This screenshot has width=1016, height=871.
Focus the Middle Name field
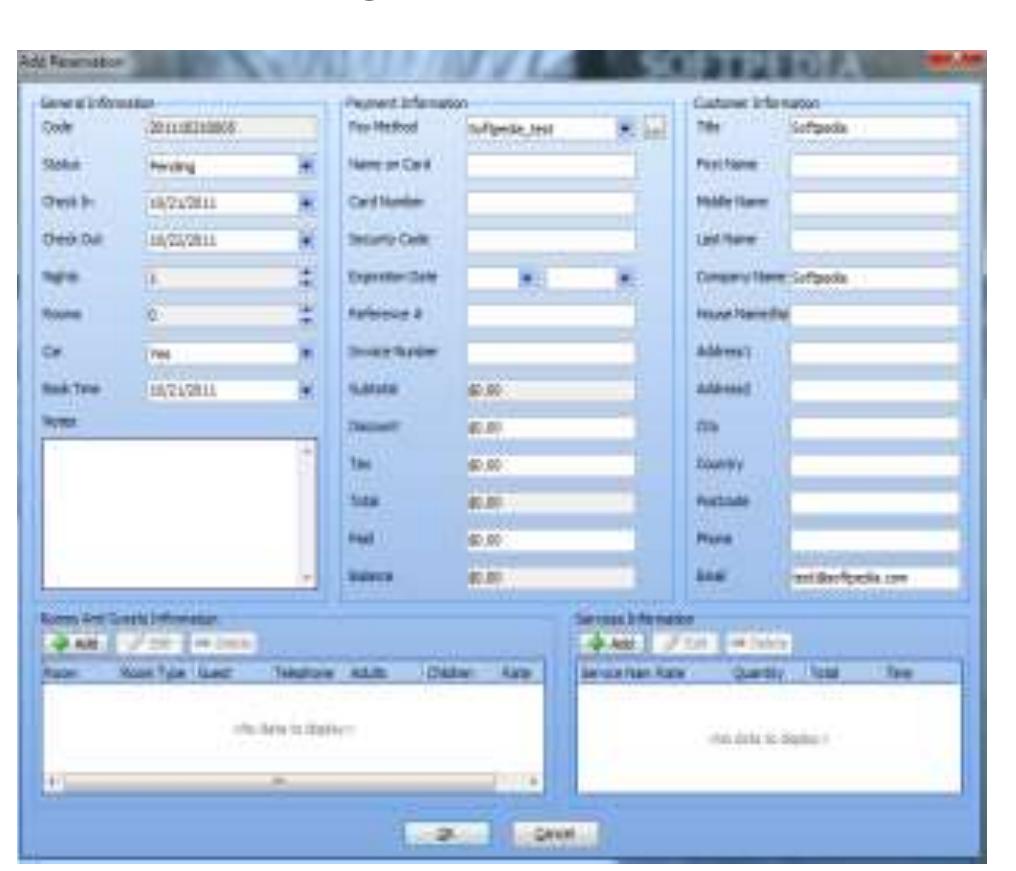pyautogui.click(x=874, y=203)
